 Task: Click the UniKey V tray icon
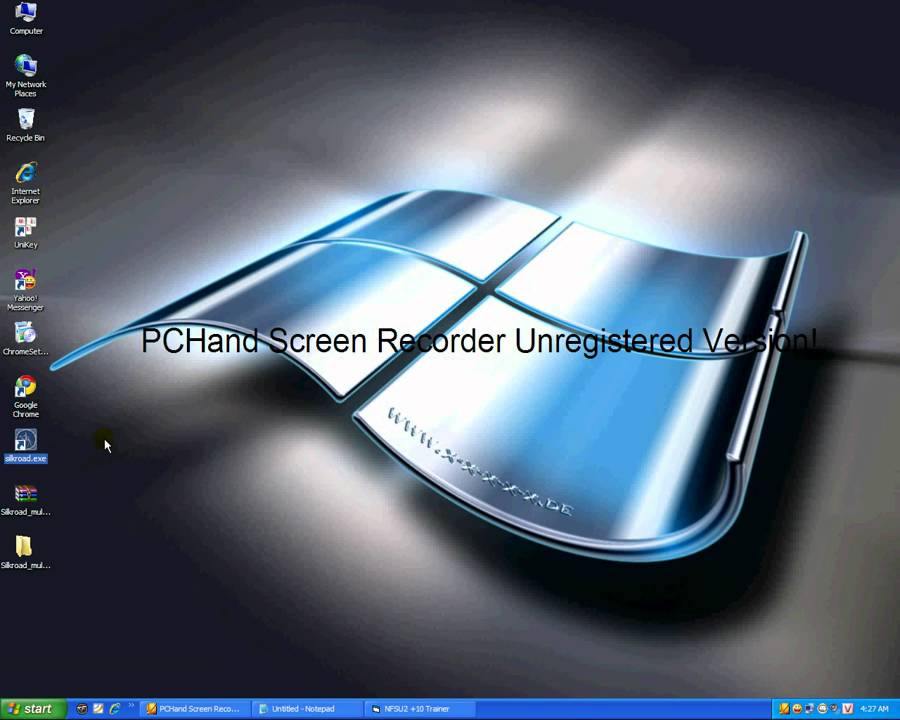(847, 709)
